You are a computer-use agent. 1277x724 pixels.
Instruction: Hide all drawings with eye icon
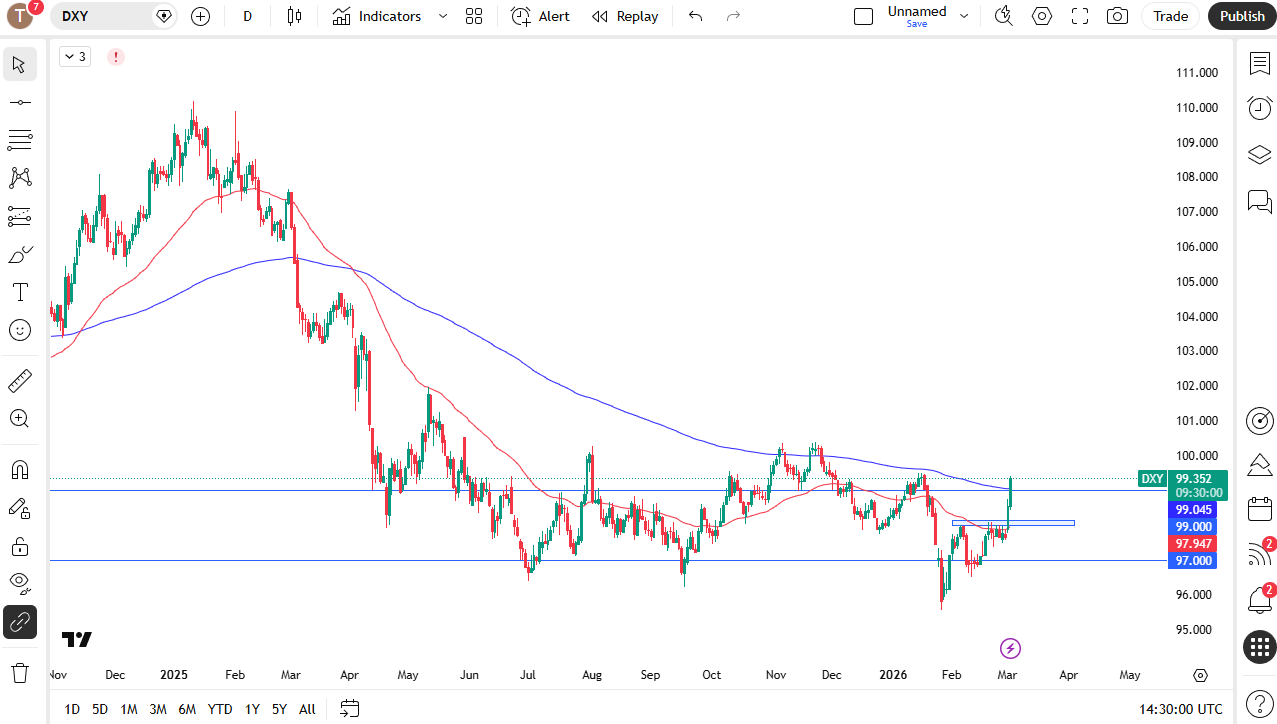19,584
